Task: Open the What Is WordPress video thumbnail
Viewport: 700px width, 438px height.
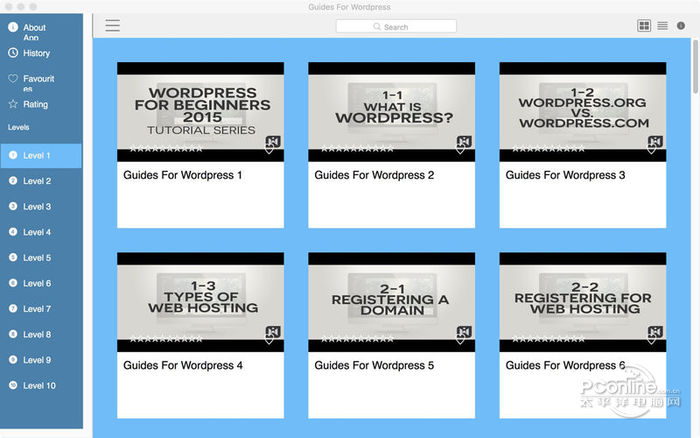Action: tap(392, 112)
